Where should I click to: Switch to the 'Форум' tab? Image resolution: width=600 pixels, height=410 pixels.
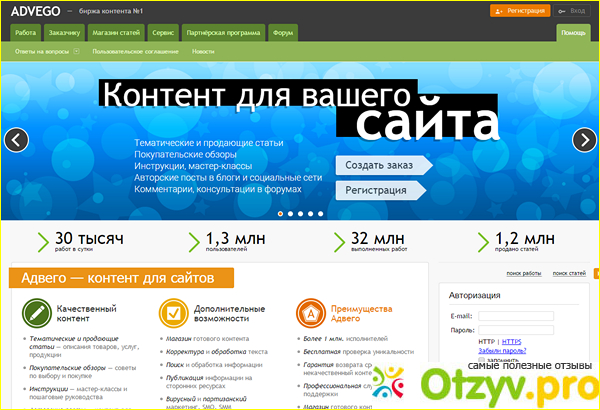(282, 33)
